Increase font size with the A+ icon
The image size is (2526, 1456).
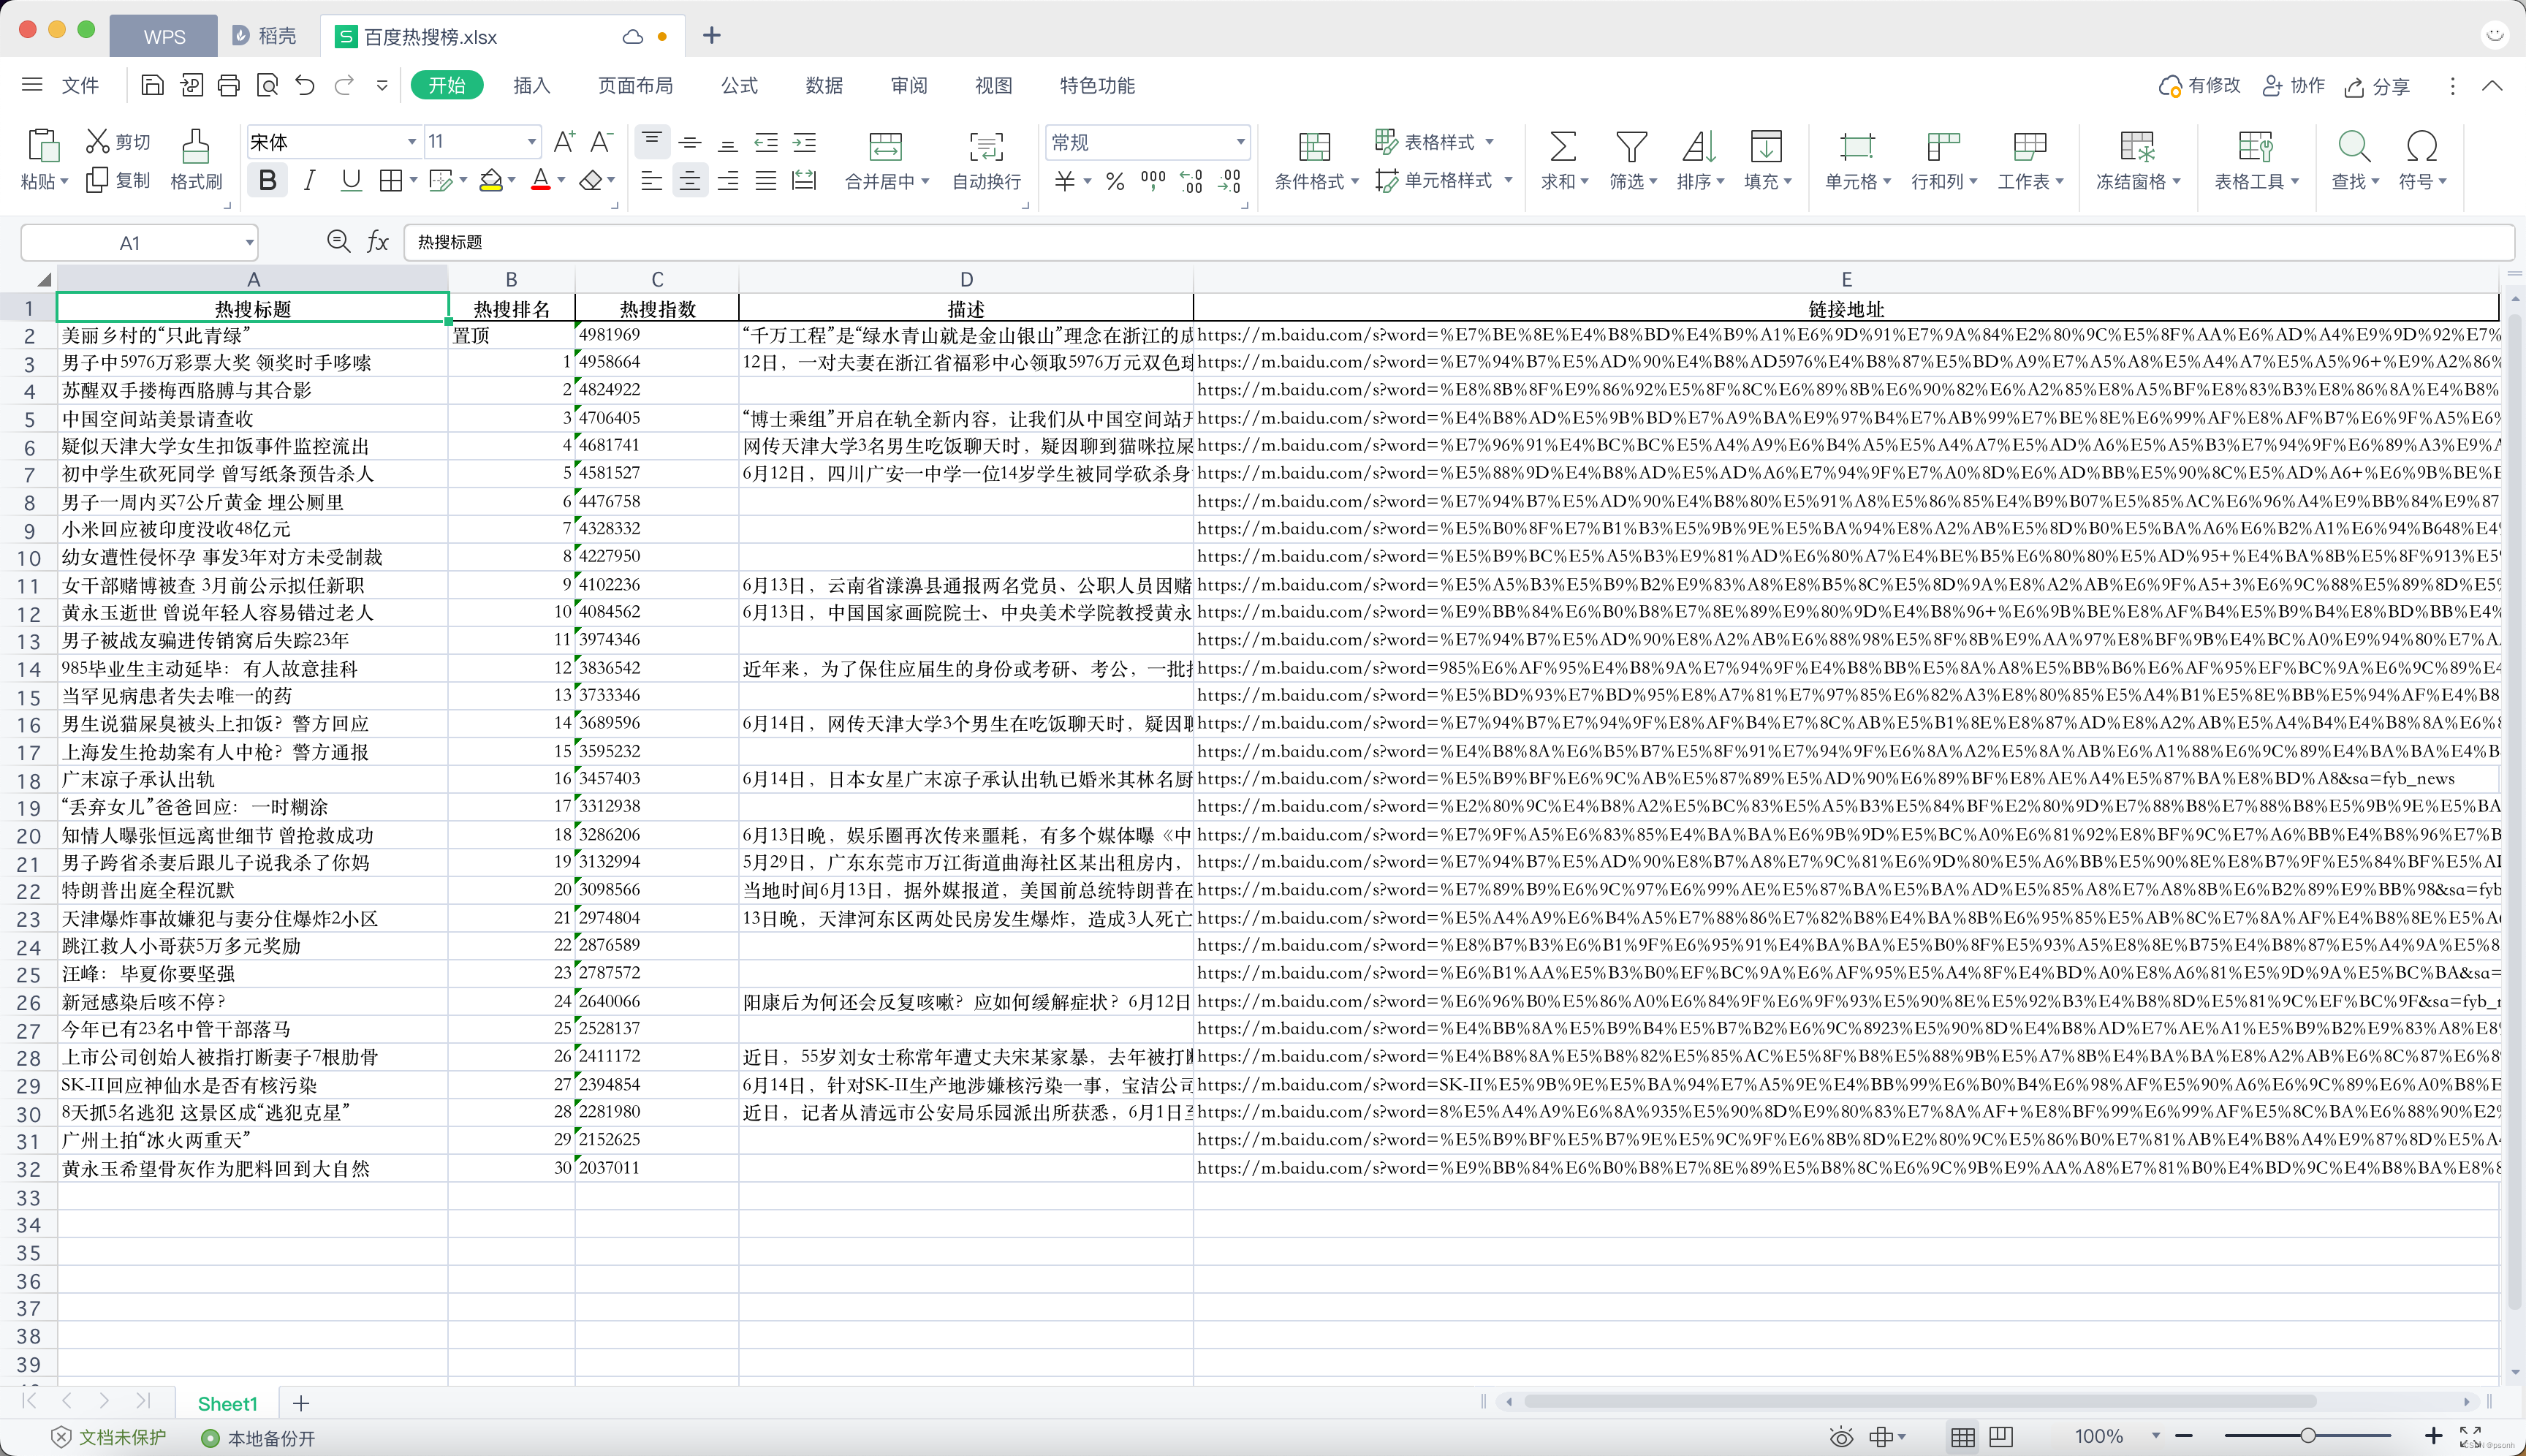pyautogui.click(x=564, y=142)
